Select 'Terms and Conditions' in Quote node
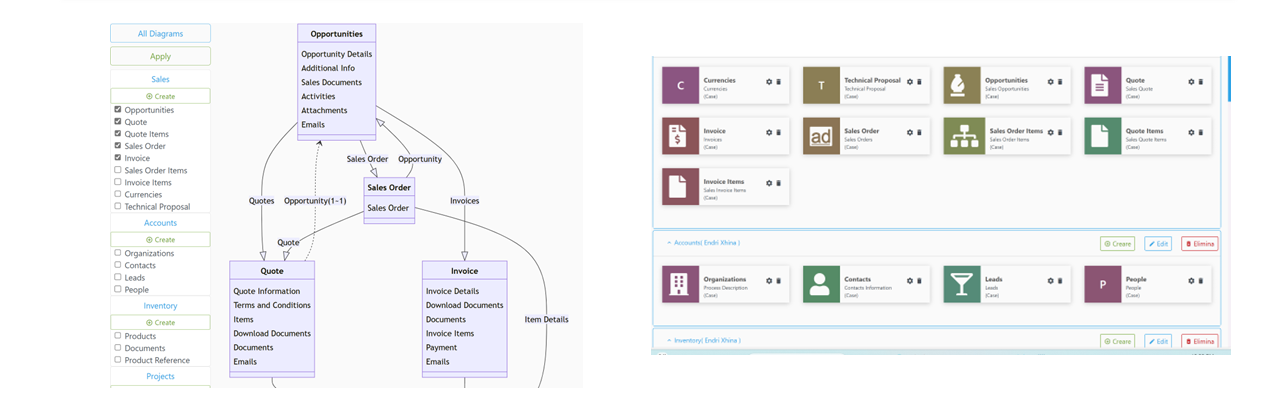Image resolution: width=1280 pixels, height=401 pixels. [x=272, y=305]
